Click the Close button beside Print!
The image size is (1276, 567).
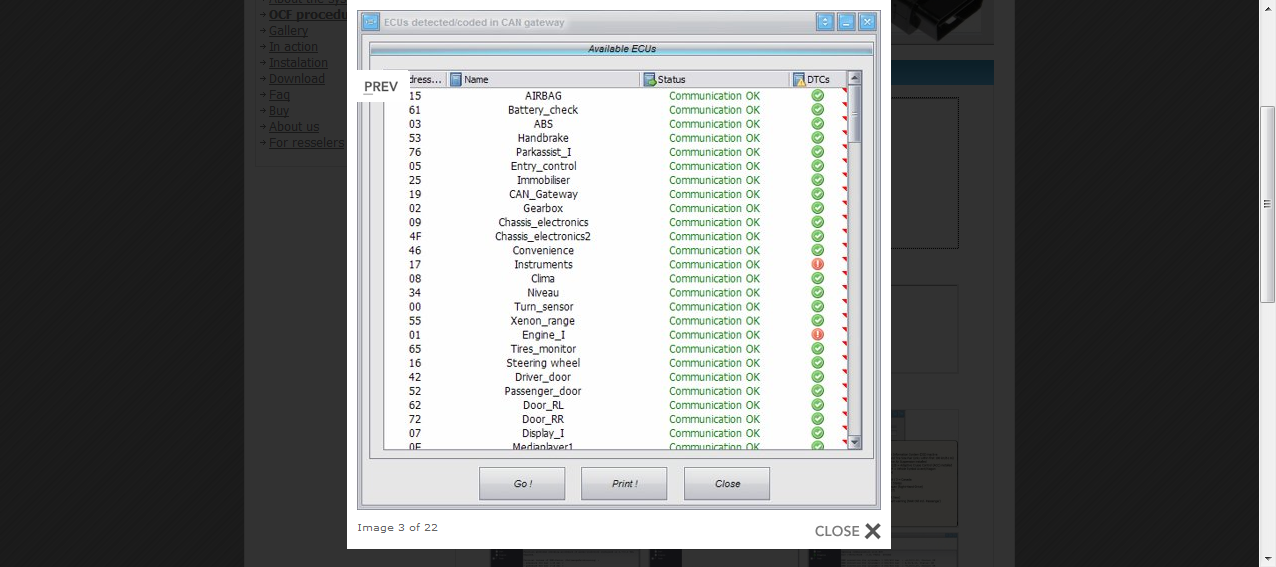click(x=726, y=484)
